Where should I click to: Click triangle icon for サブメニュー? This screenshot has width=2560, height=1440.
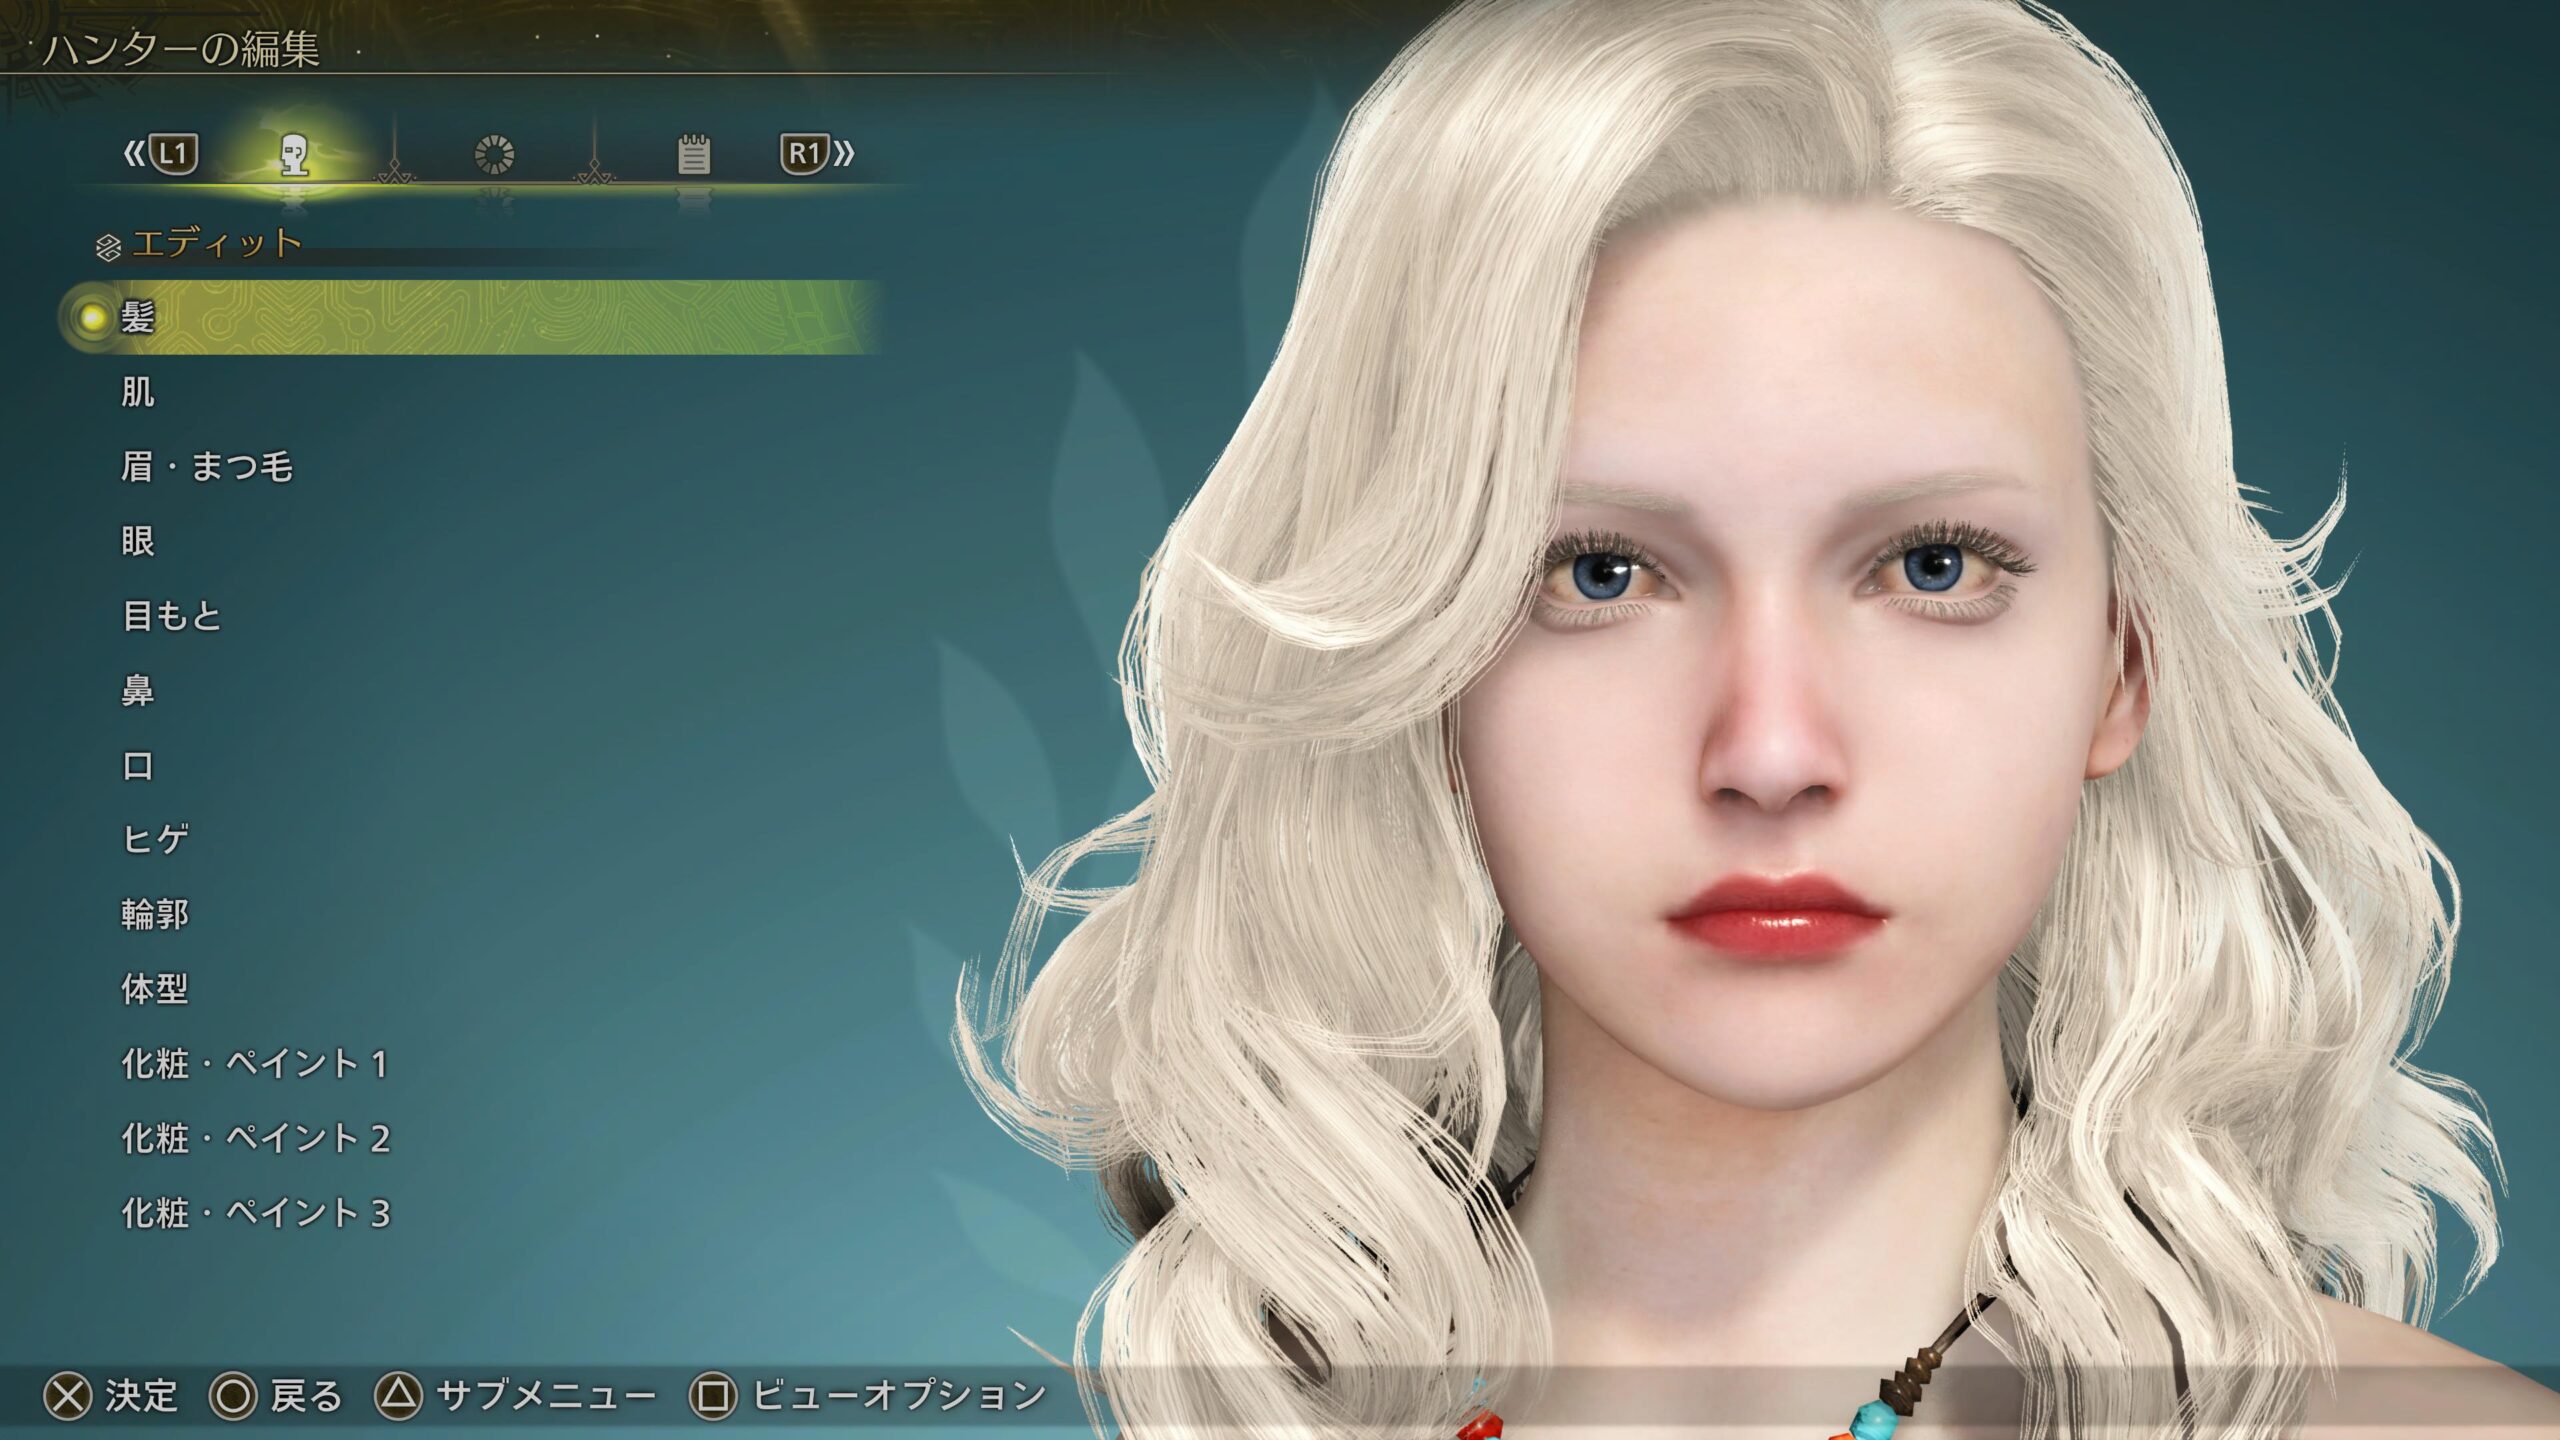tap(398, 1396)
